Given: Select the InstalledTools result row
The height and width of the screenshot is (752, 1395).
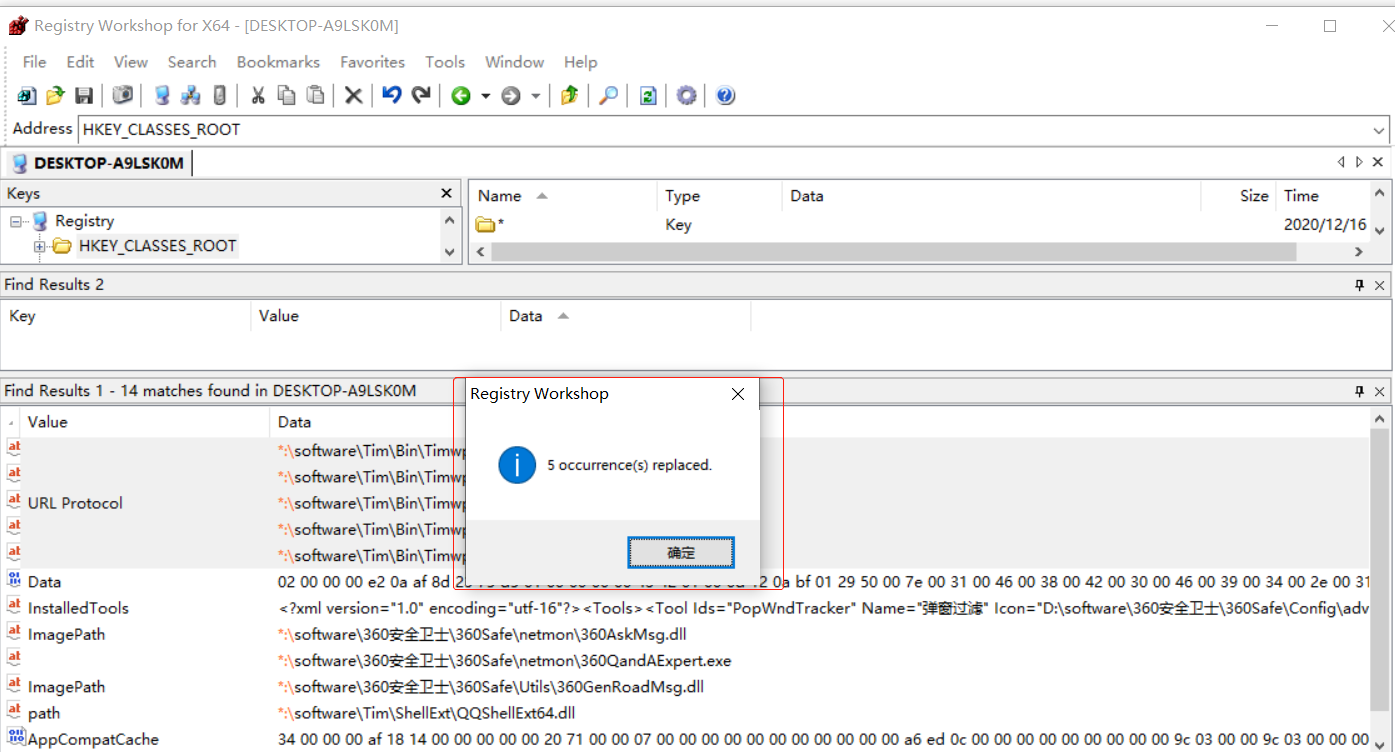Looking at the screenshot, I should (686, 608).
